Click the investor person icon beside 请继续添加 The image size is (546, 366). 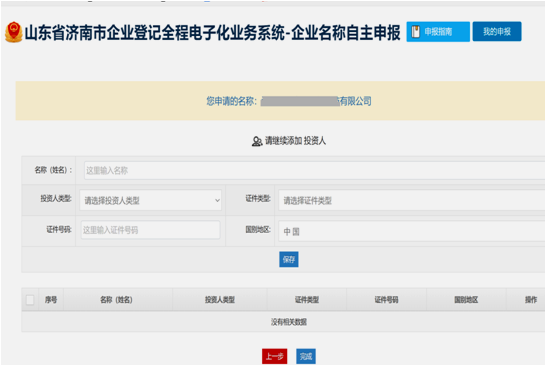click(257, 141)
